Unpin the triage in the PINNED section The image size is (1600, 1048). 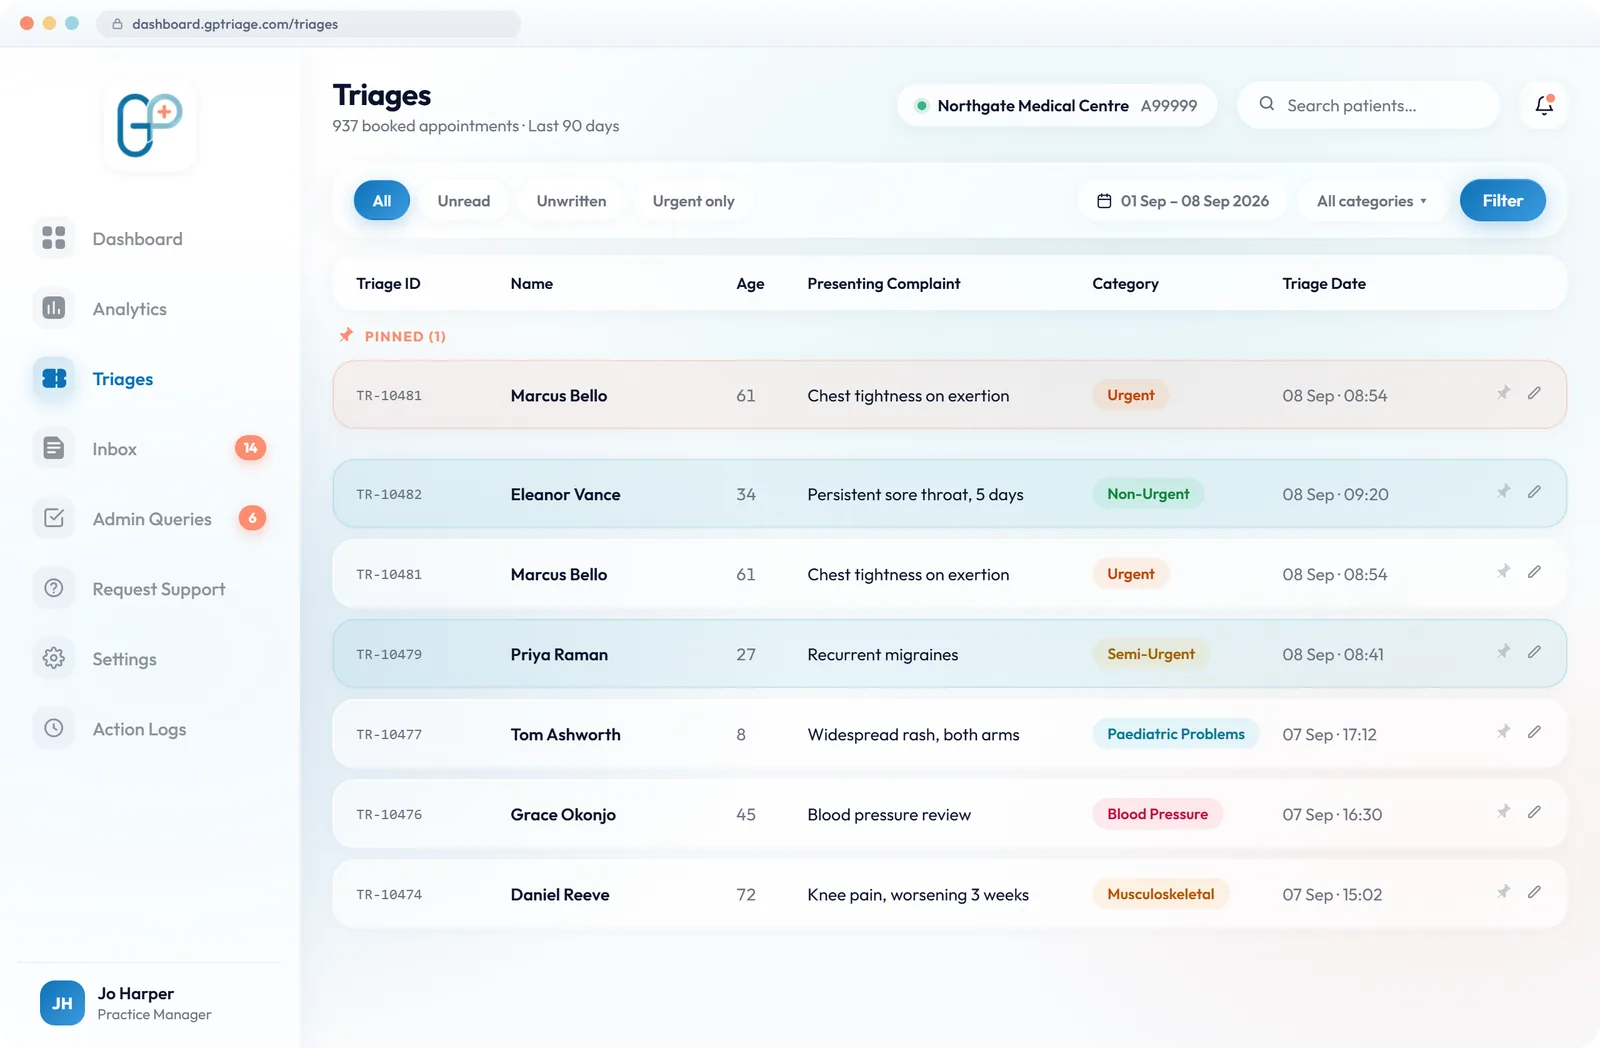(1503, 393)
